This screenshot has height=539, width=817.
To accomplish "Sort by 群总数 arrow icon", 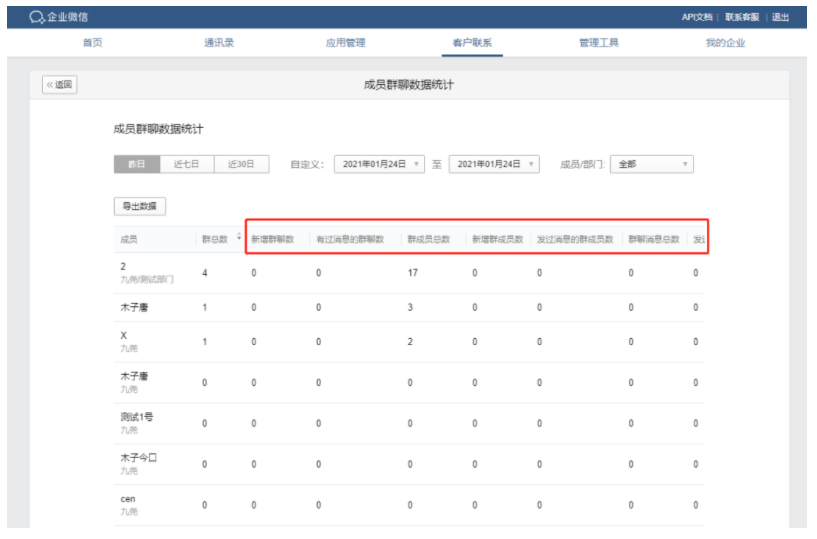I will [x=239, y=237].
